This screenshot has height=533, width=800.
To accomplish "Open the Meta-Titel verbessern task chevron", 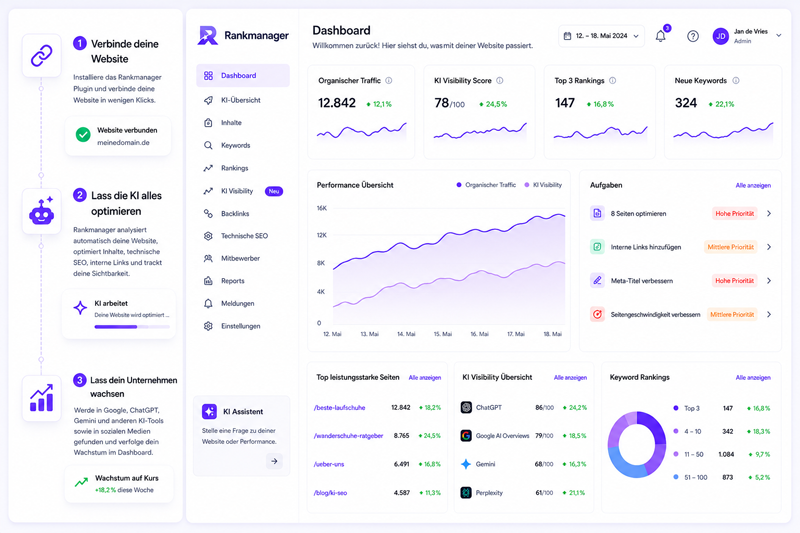I will coord(769,281).
